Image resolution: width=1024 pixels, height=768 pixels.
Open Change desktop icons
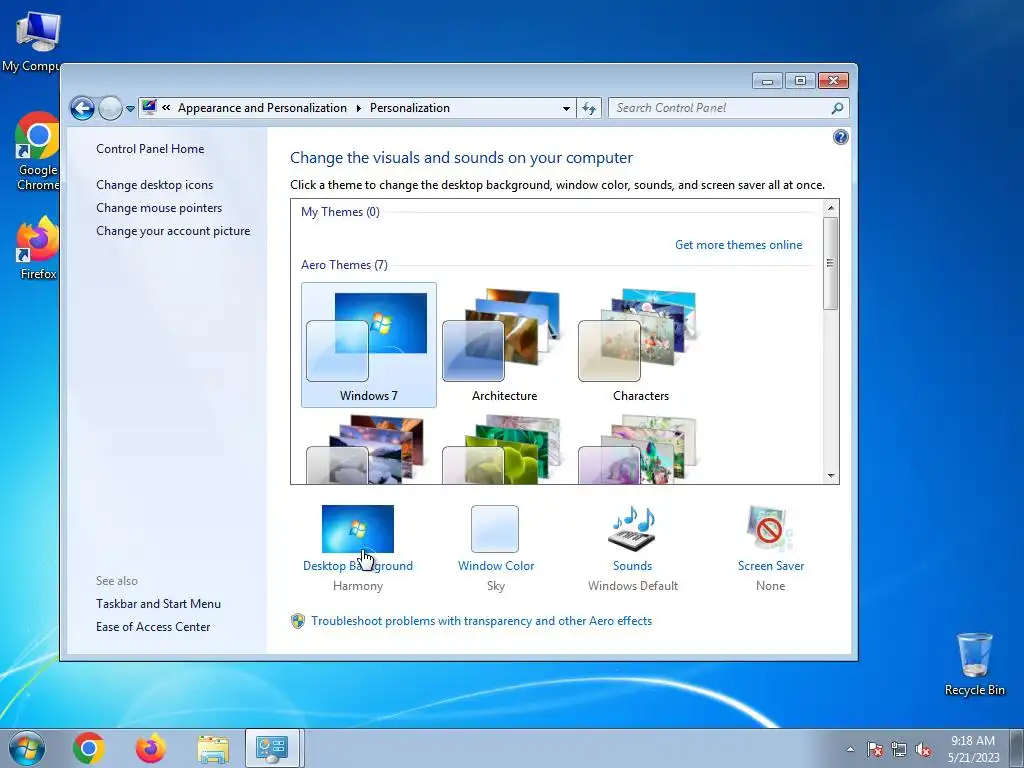tap(154, 185)
